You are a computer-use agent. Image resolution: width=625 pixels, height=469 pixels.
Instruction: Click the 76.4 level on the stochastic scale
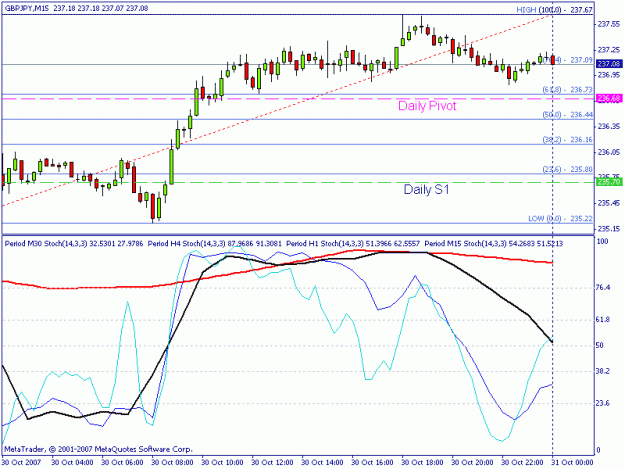pyautogui.click(x=603, y=288)
